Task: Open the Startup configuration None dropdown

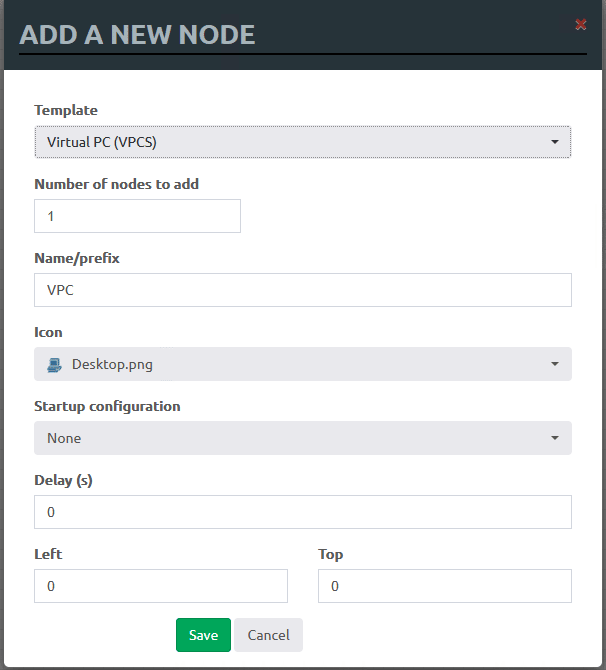Action: click(x=302, y=438)
